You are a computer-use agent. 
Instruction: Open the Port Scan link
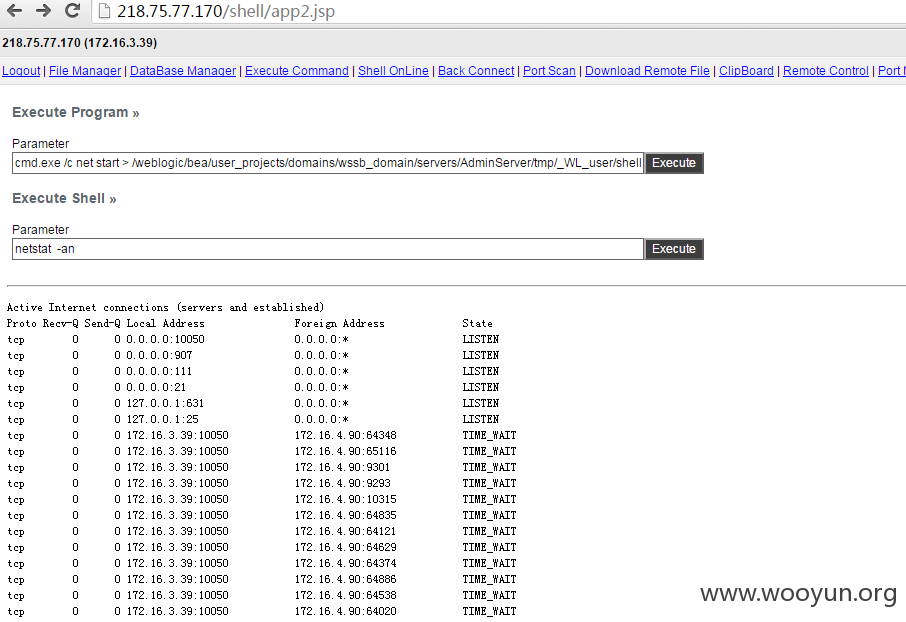(549, 71)
